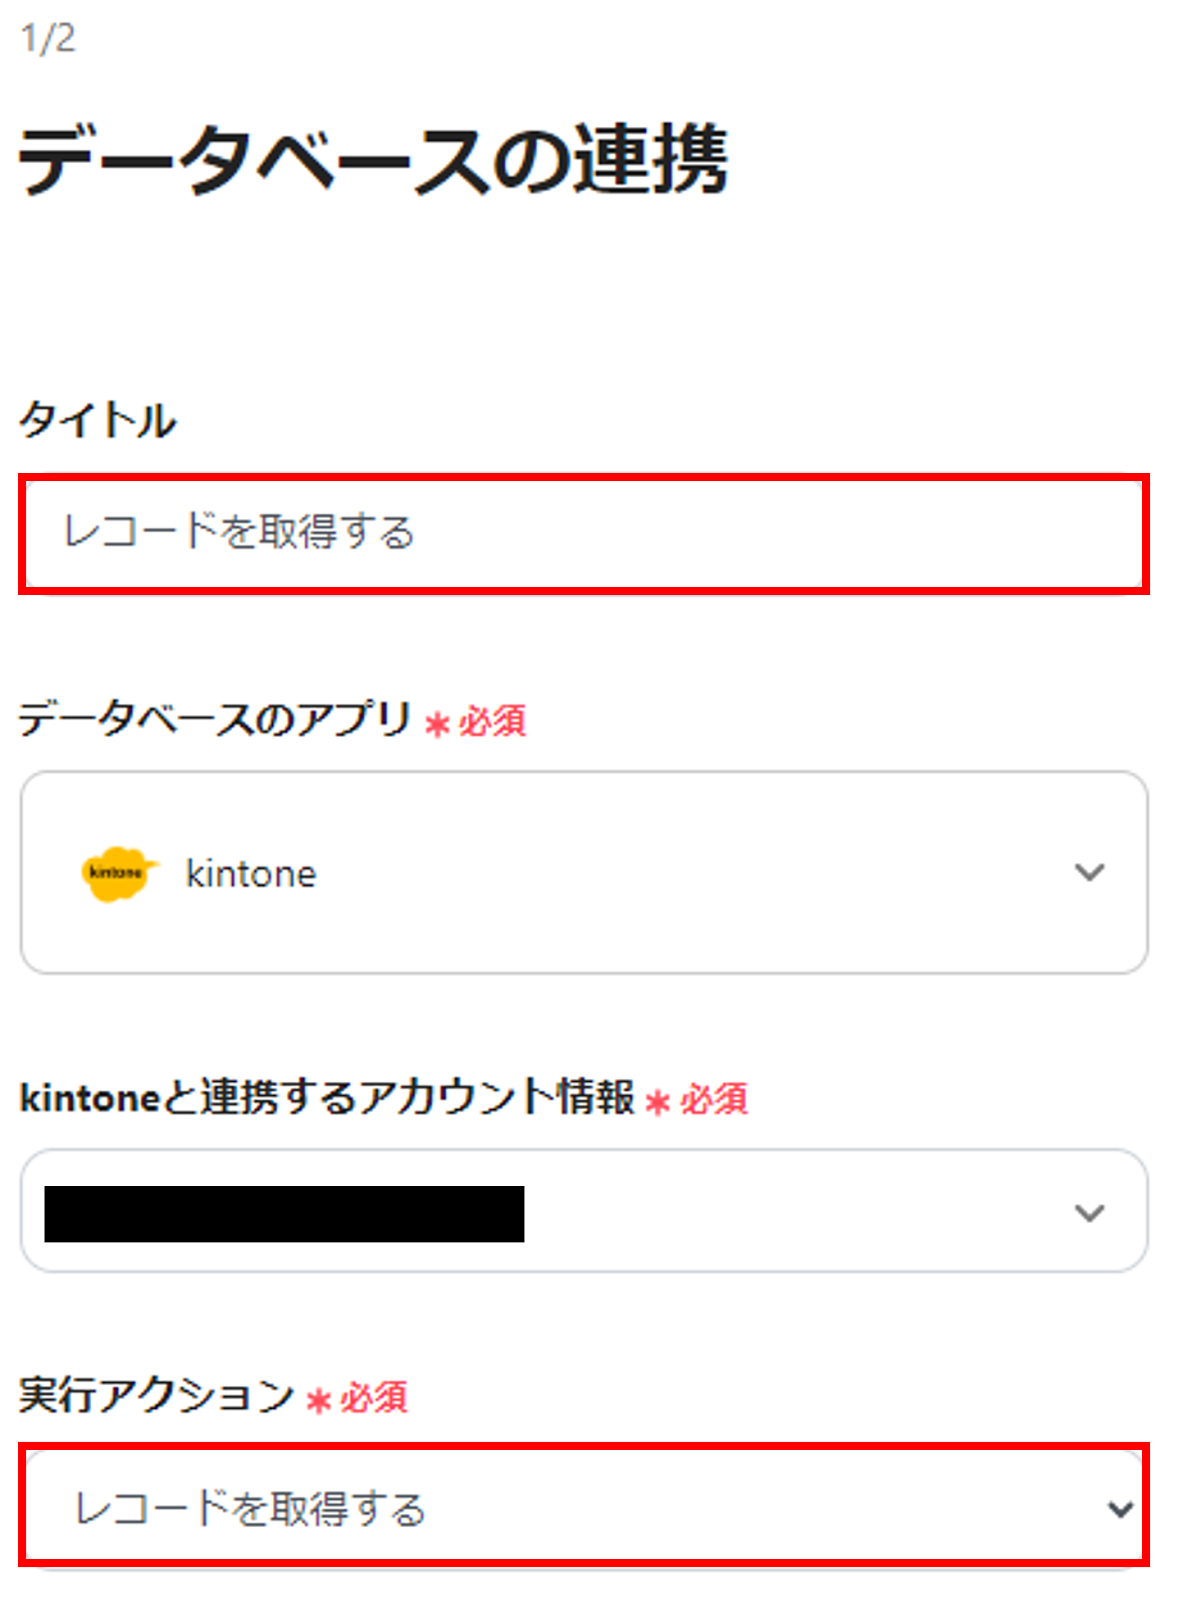Click the chevron in the kintone app dropdown
1183x1600 pixels.
[1089, 872]
